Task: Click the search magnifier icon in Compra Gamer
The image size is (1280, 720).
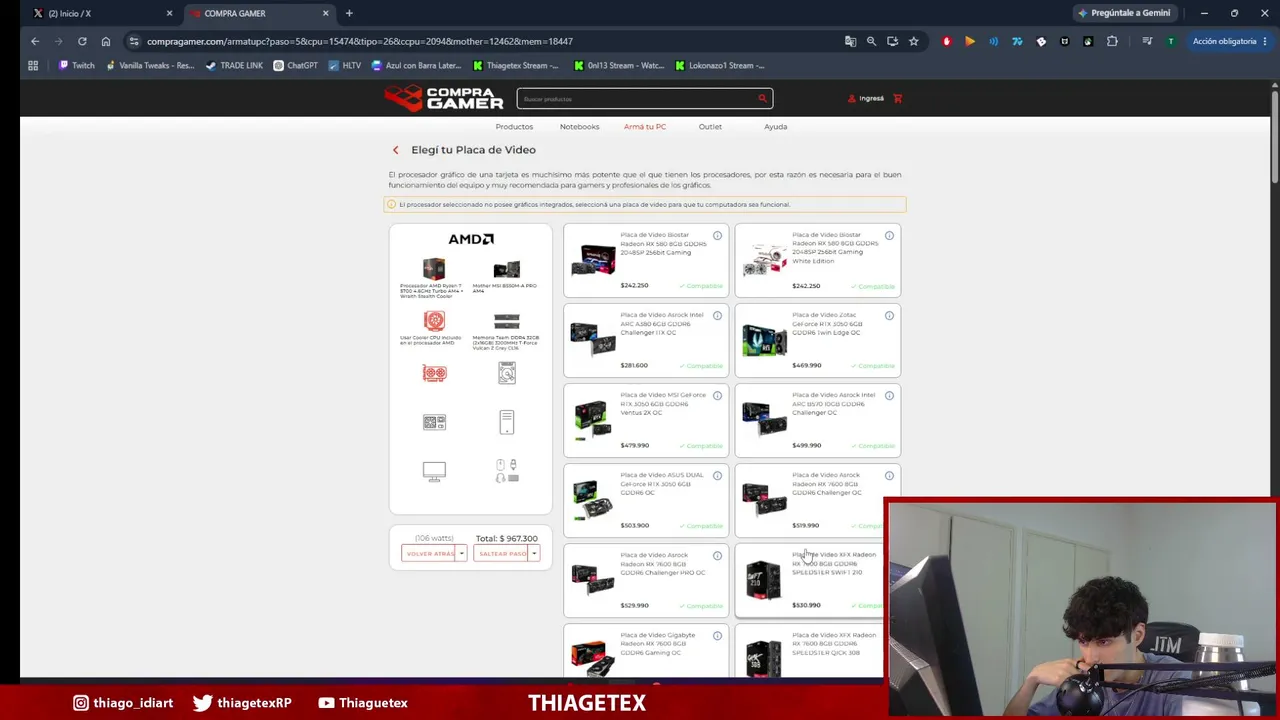Action: point(762,98)
